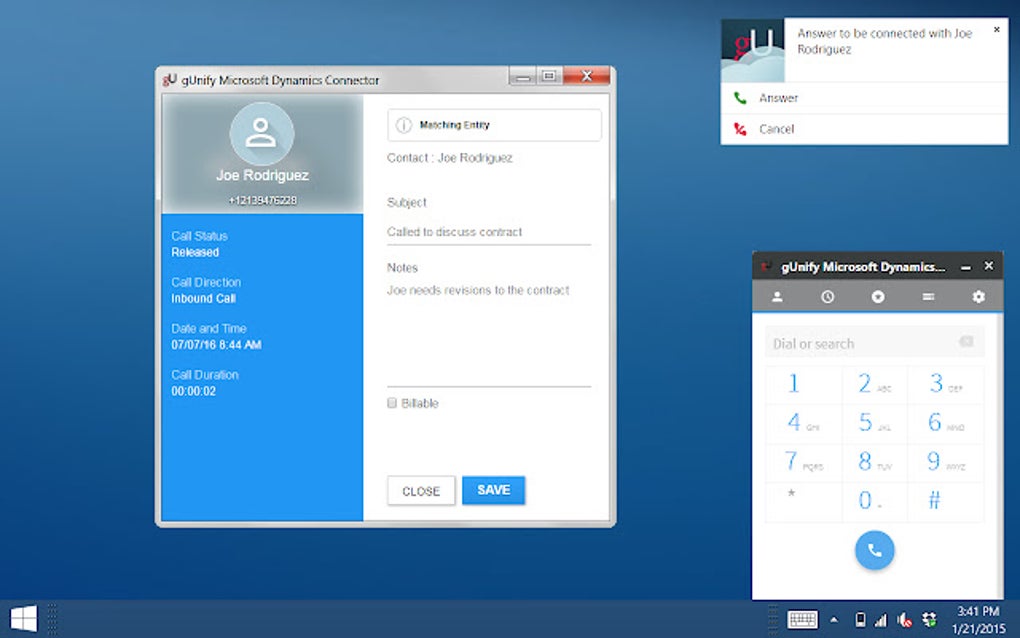Click the taskbar clock 3:41 PM
Screen dimensions: 1020x638
[978, 611]
